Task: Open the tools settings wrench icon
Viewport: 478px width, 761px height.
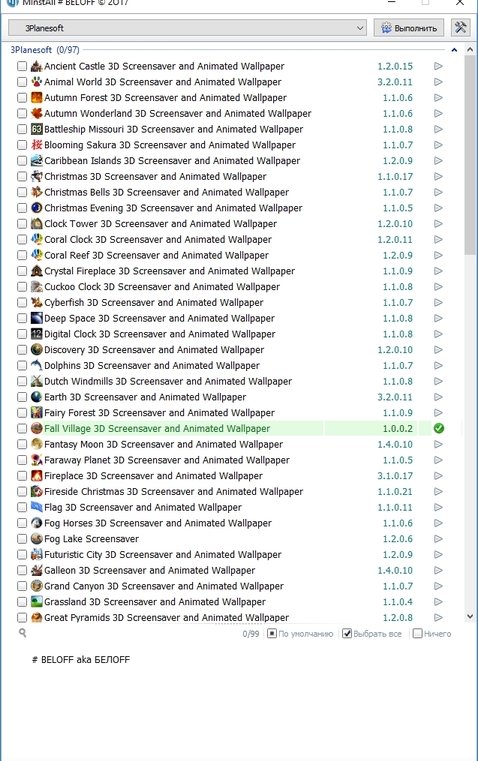Action: click(x=460, y=28)
